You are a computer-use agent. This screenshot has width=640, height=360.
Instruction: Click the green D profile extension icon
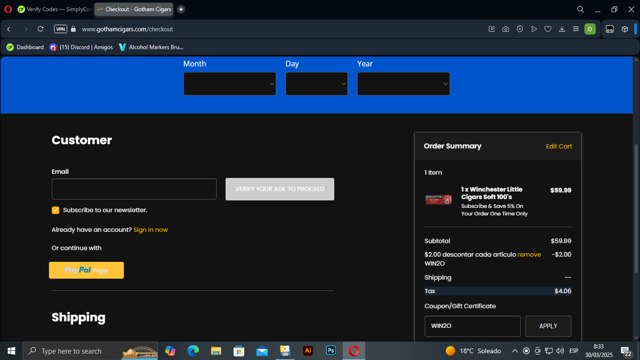pyautogui.click(x=590, y=29)
